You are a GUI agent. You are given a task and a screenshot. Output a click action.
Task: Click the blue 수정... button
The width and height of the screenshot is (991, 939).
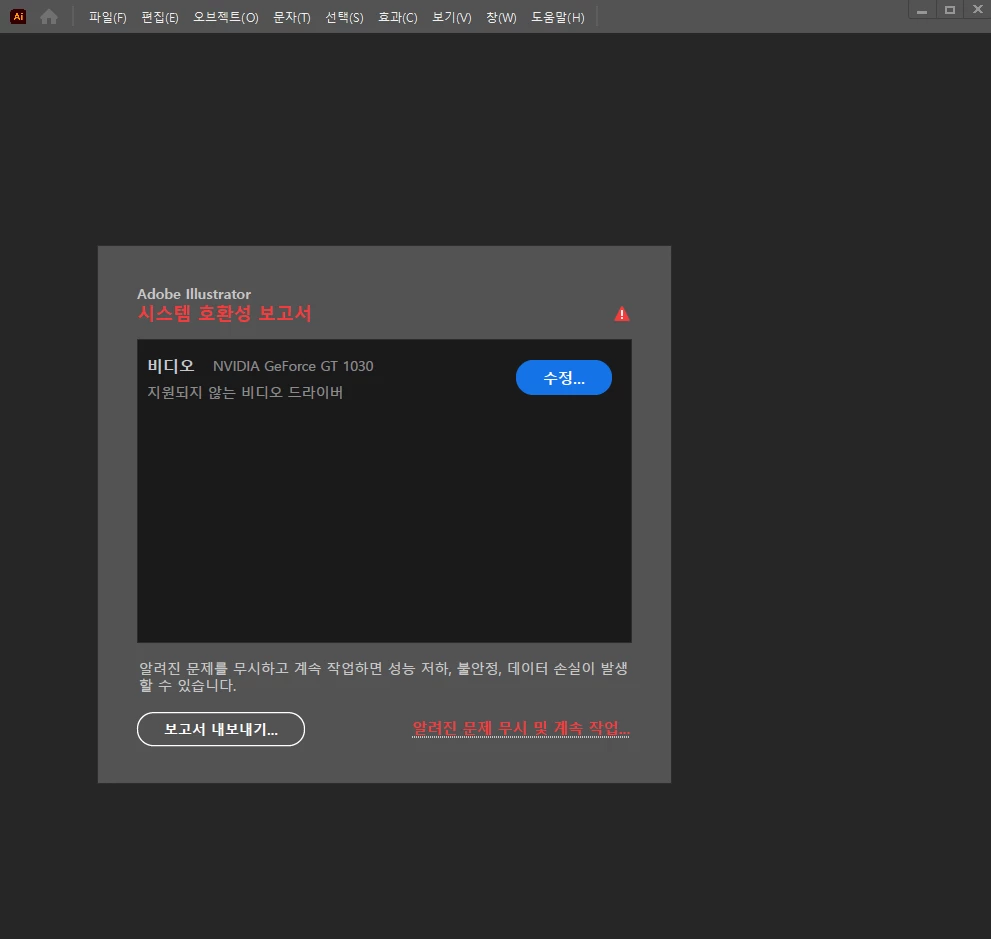(564, 378)
